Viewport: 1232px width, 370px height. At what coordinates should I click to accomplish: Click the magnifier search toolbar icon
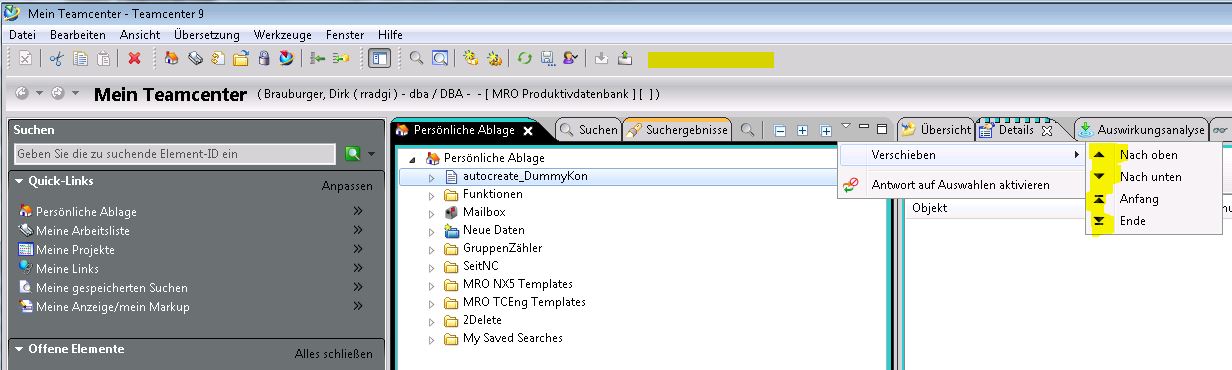417,58
